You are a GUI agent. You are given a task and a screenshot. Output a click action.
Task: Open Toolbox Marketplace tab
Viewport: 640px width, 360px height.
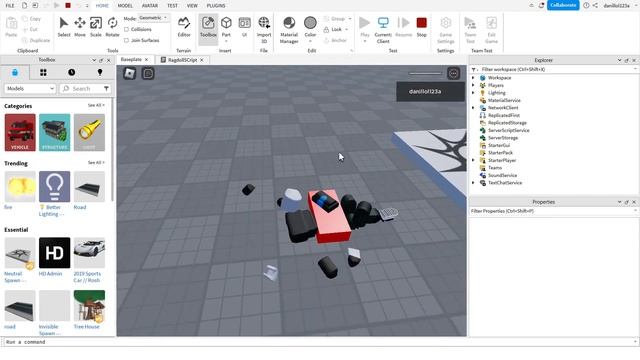point(15,72)
